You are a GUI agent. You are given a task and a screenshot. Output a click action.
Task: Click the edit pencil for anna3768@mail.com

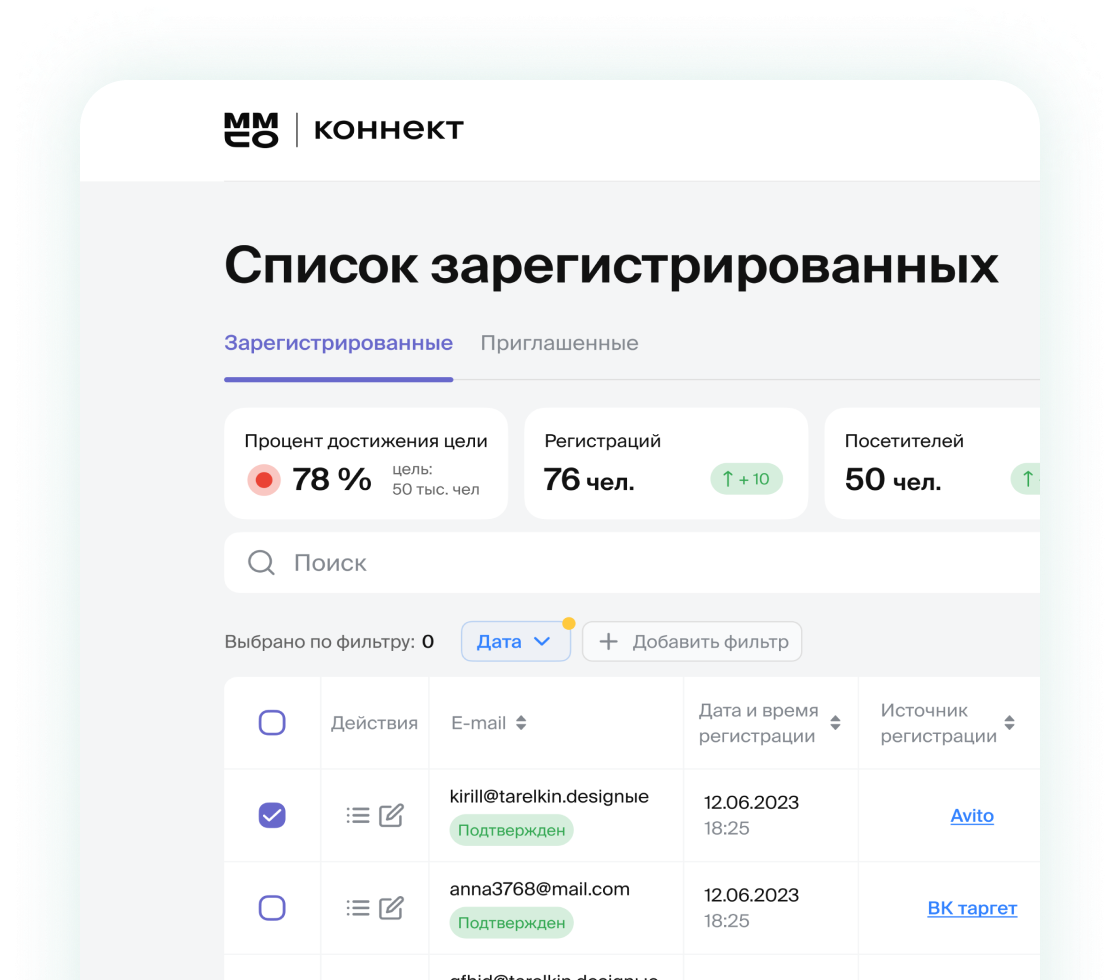point(391,908)
